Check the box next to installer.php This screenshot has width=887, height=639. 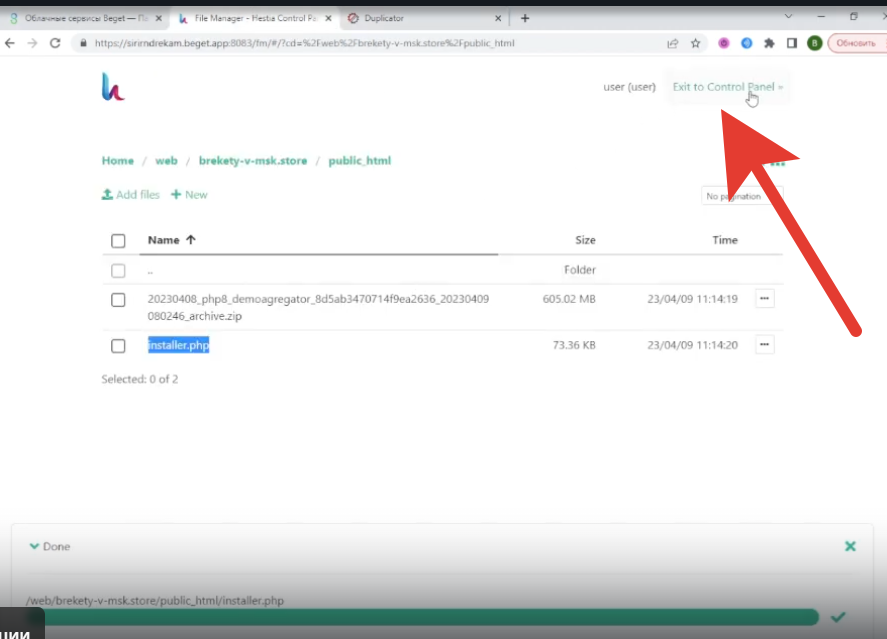(x=118, y=346)
